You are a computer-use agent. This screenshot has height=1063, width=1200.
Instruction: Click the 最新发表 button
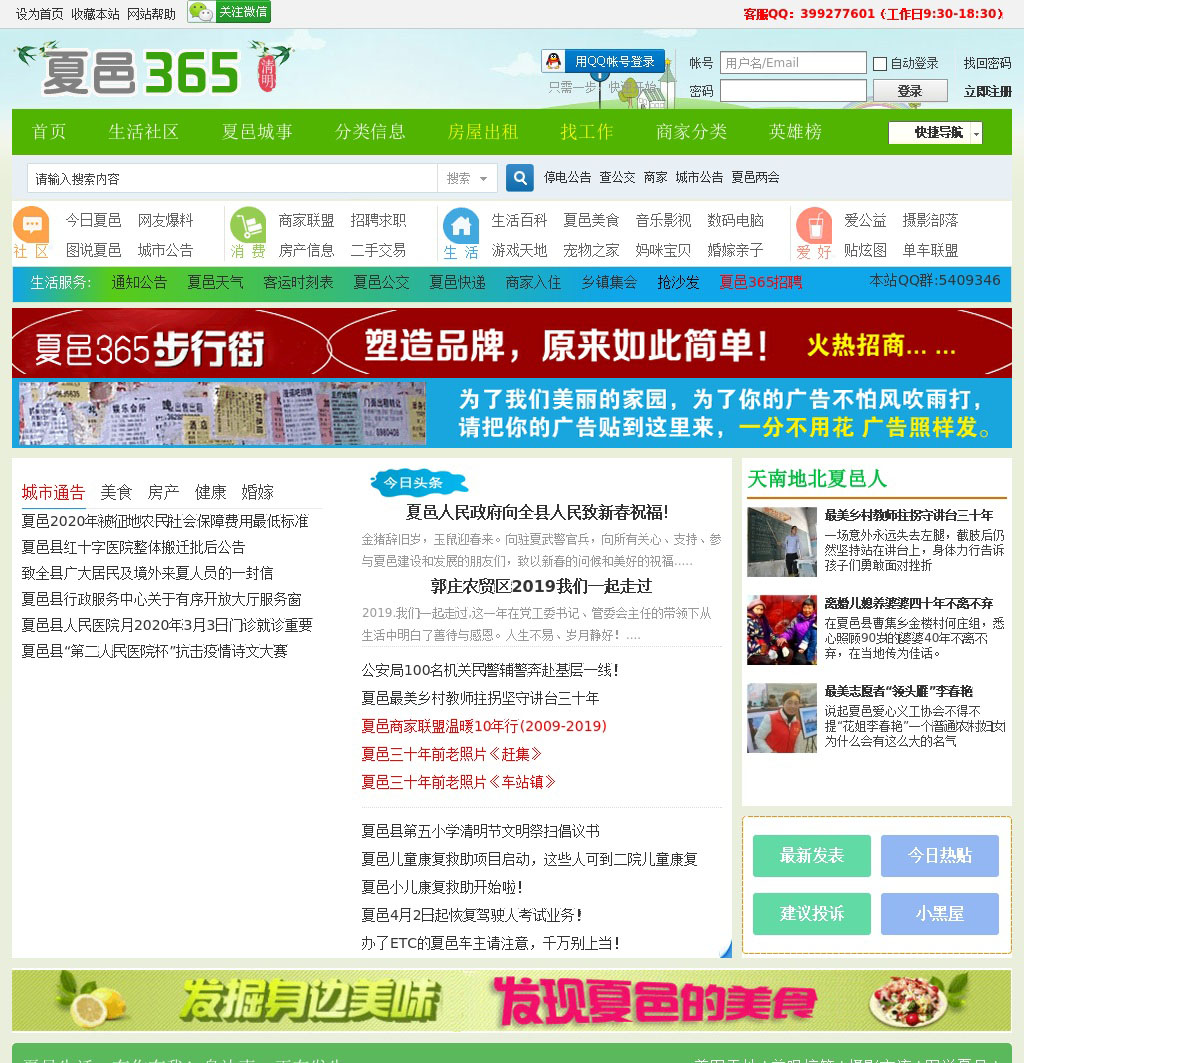tap(811, 856)
